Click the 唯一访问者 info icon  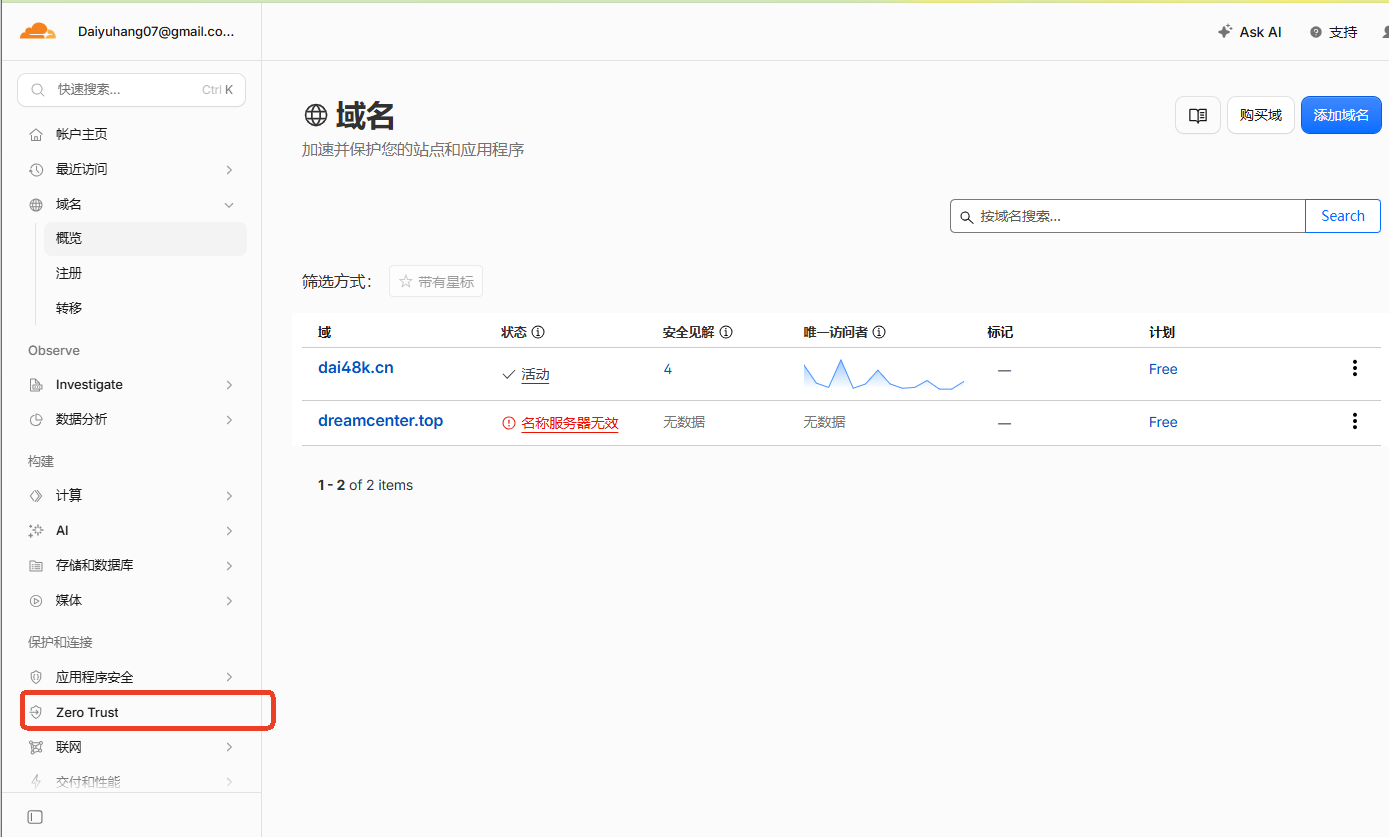[x=880, y=332]
